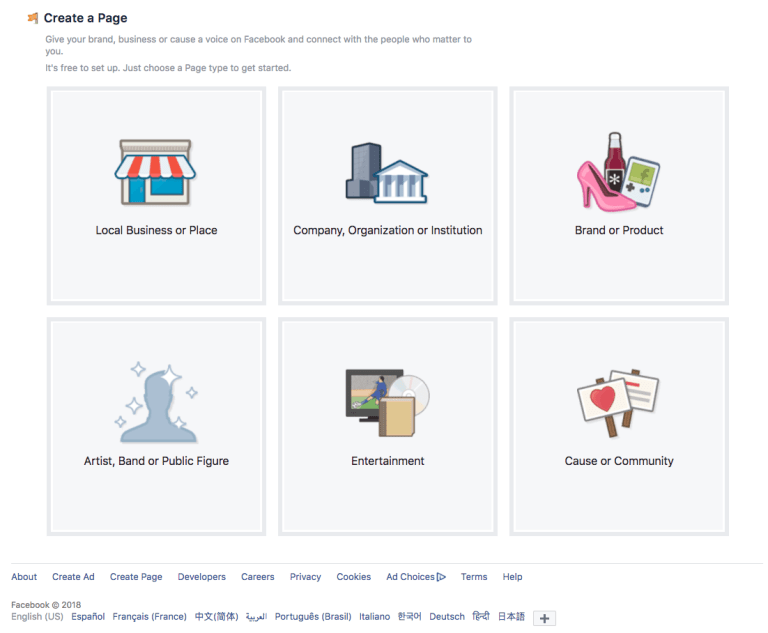Image resolution: width=768 pixels, height=633 pixels.
Task: Click the storefront icon for Local Business
Action: 155,172
